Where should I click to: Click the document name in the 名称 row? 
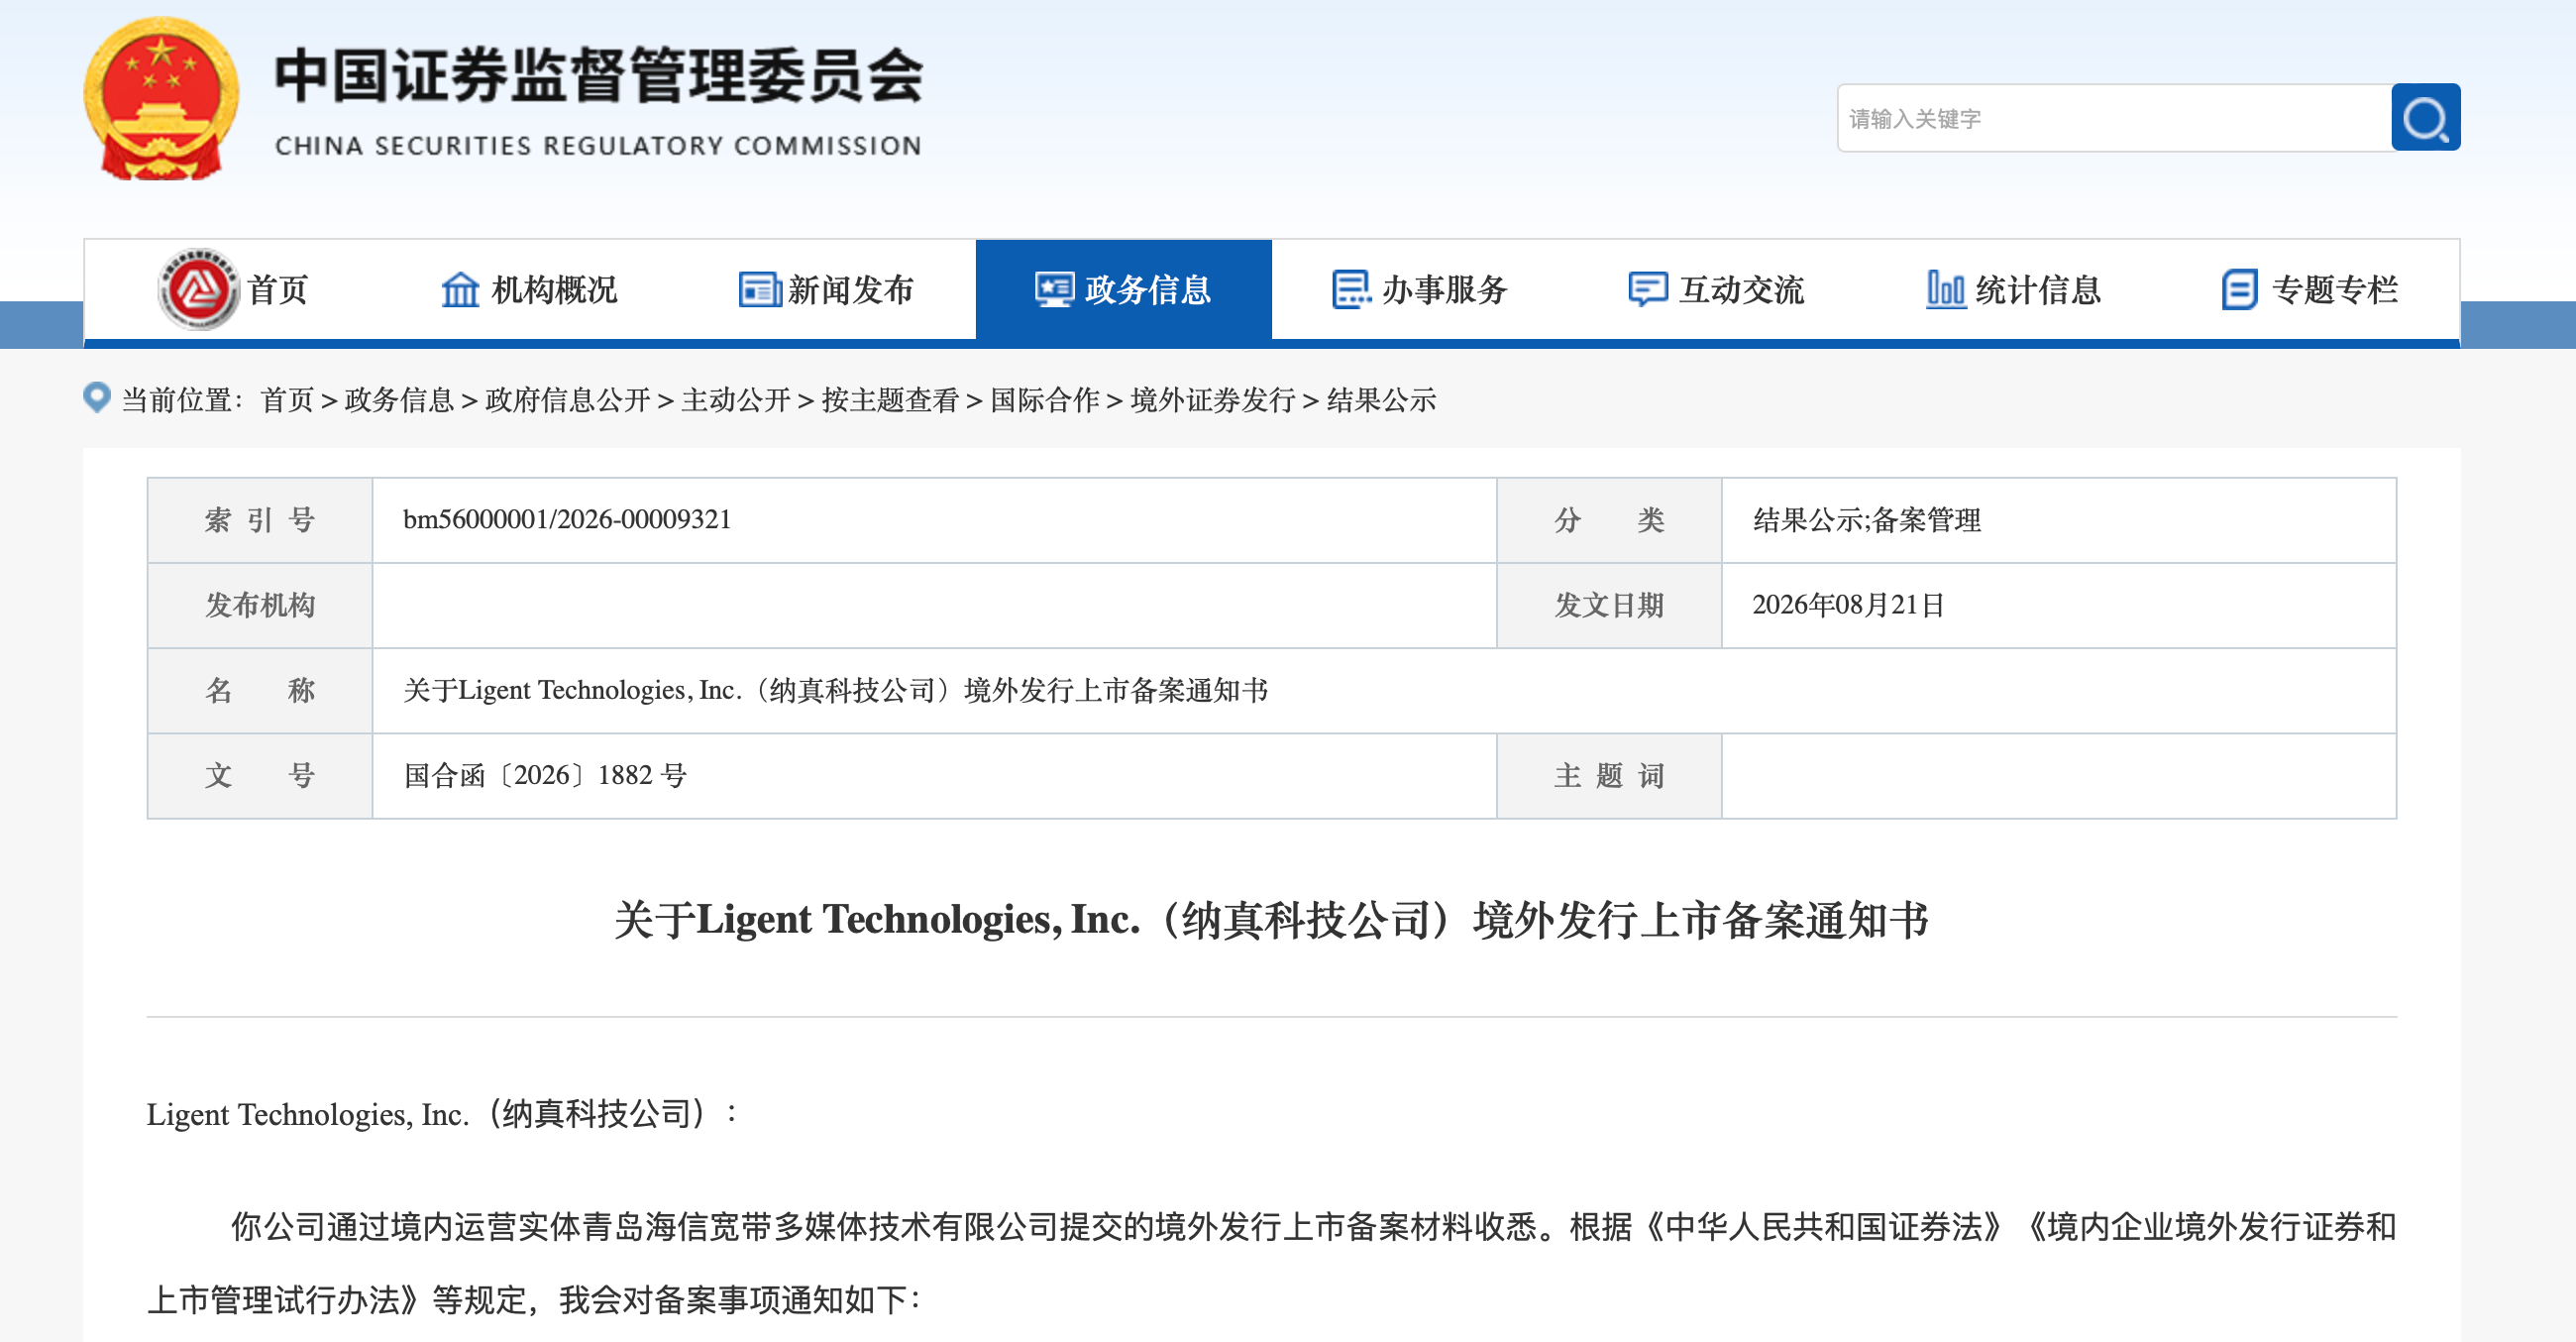tap(835, 690)
